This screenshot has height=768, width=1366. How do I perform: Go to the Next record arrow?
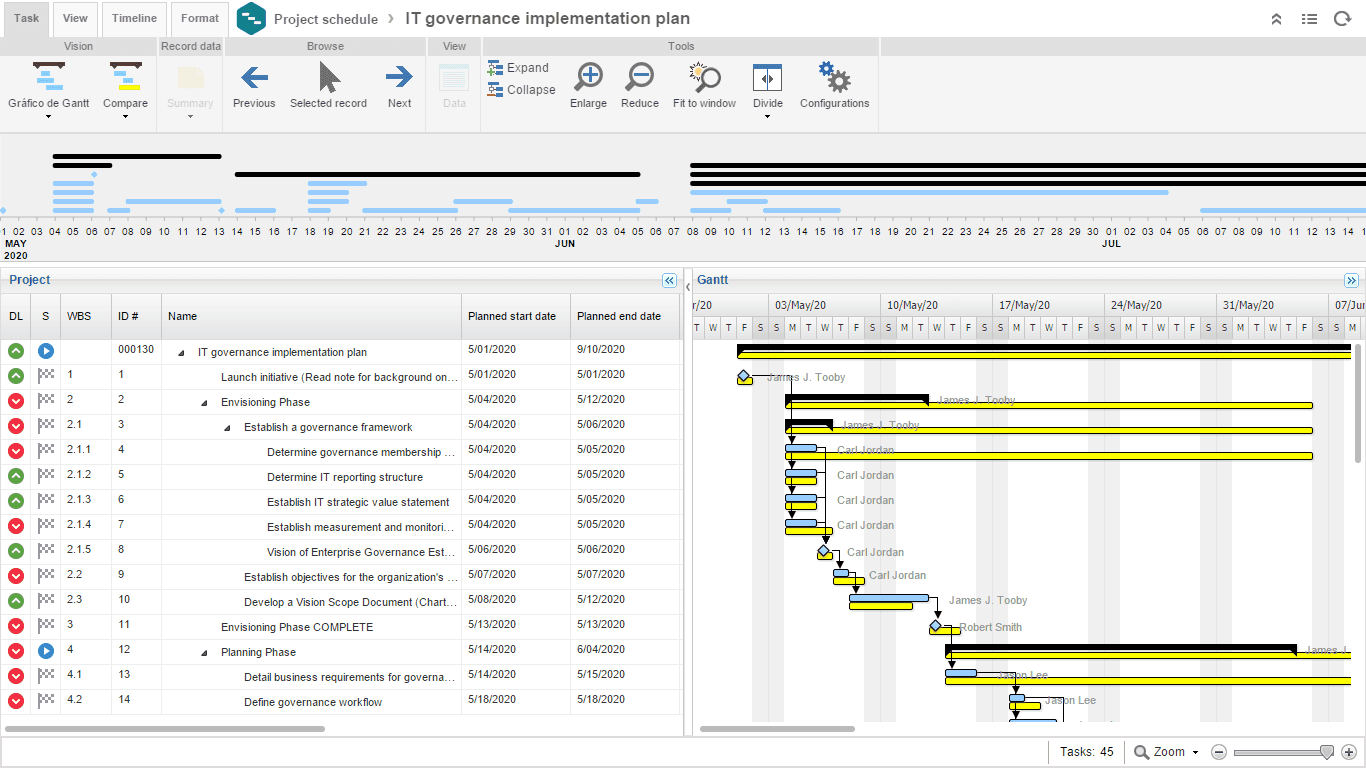pos(399,77)
